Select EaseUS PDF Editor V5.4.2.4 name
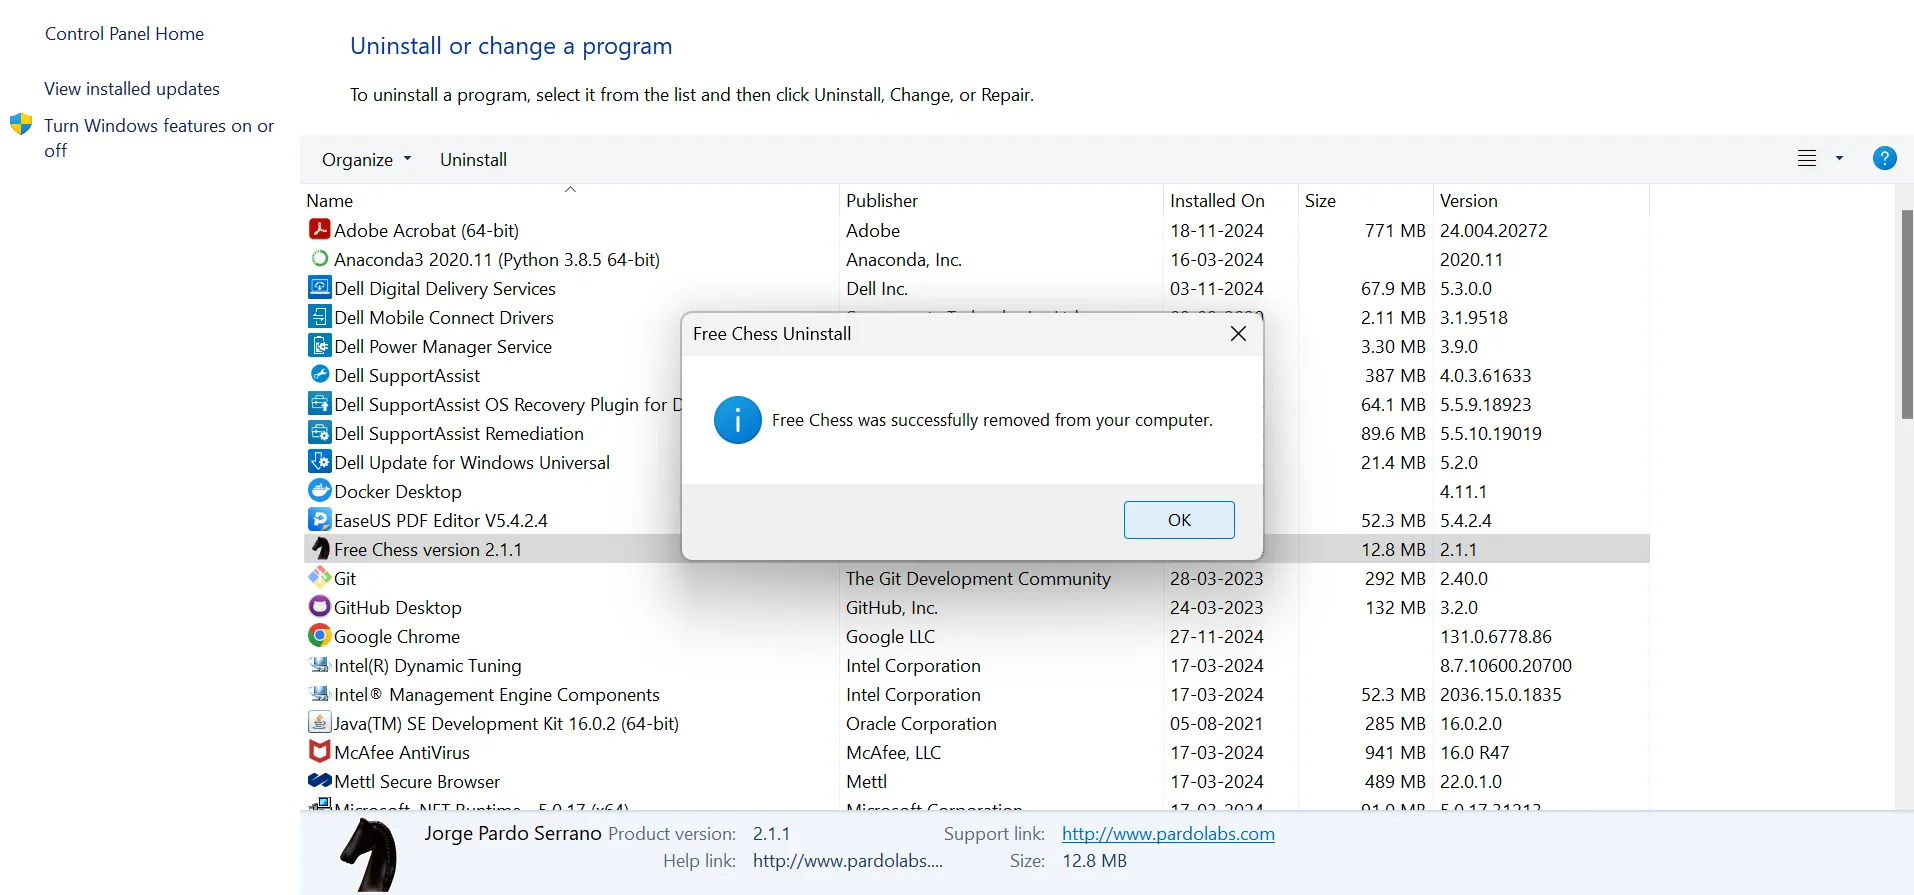This screenshot has width=1914, height=895. point(441,520)
